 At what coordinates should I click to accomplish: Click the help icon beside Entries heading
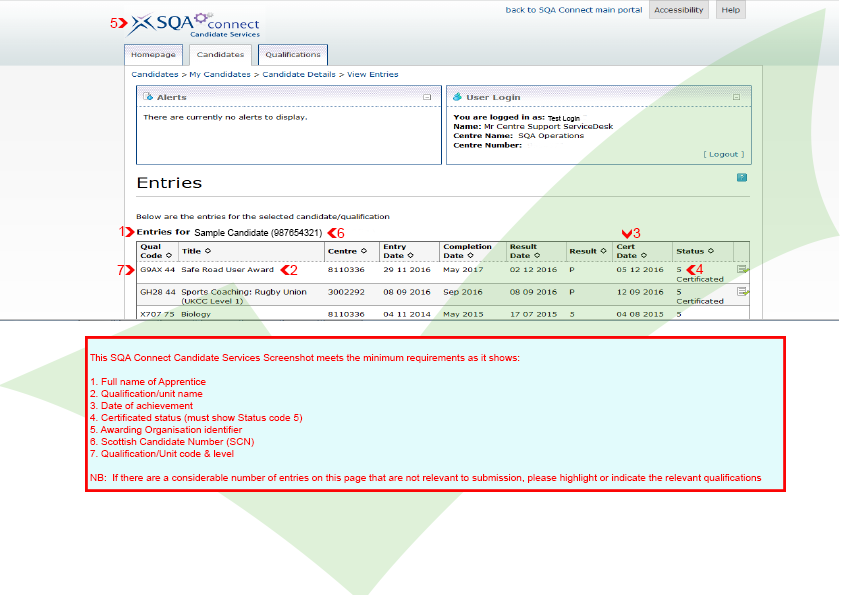[741, 178]
